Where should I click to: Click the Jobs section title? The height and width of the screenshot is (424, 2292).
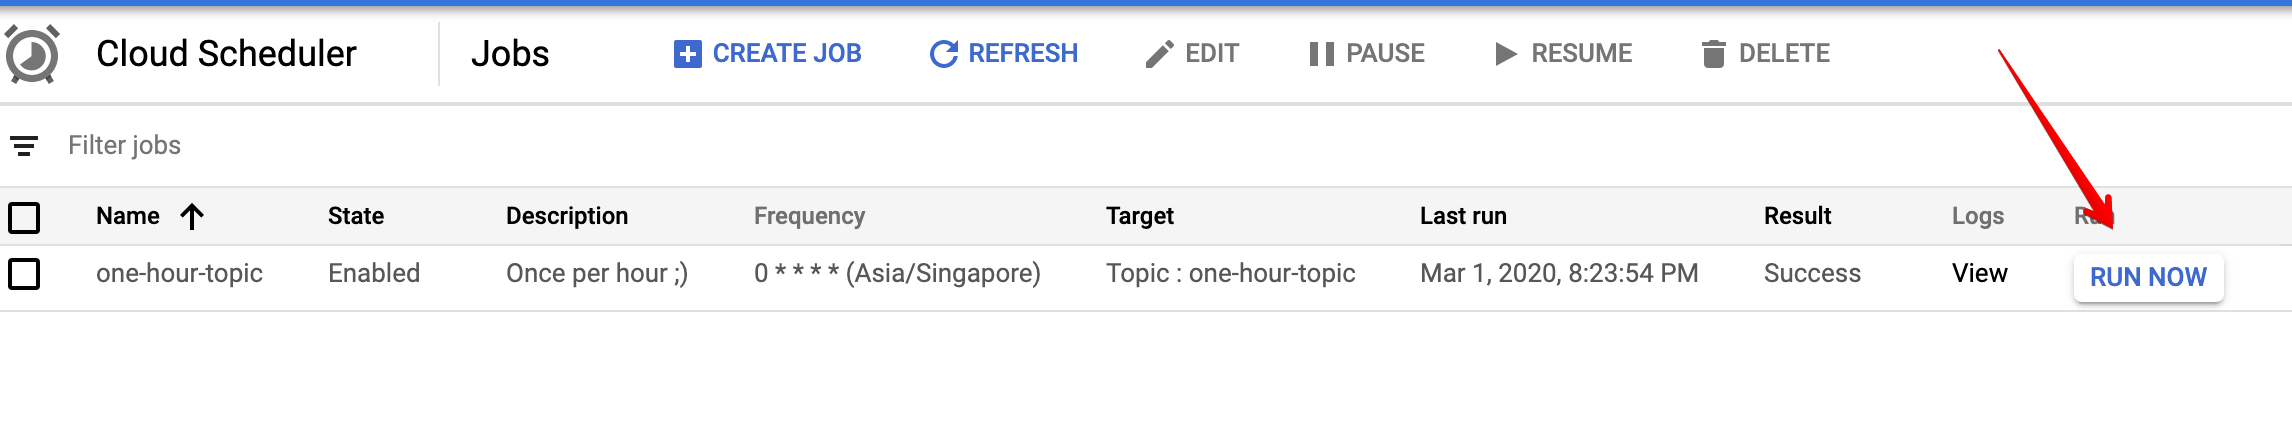click(510, 54)
